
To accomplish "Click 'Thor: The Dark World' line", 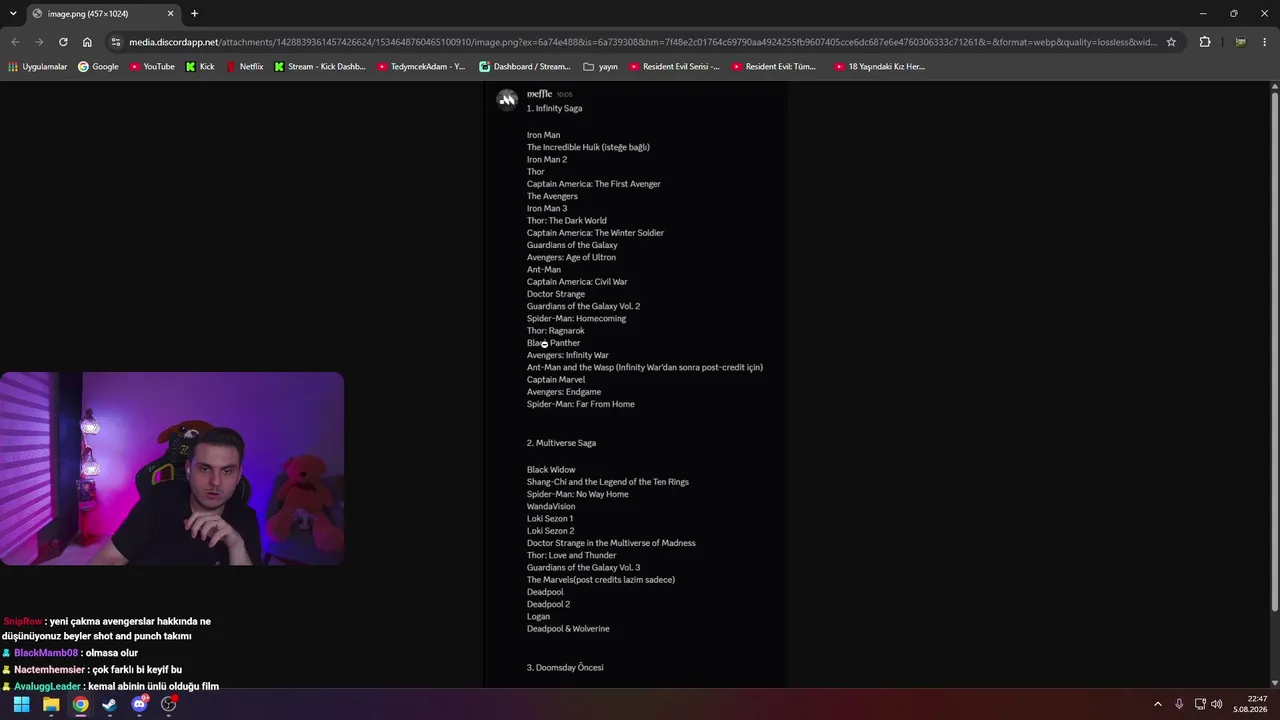I will pyautogui.click(x=567, y=221).
